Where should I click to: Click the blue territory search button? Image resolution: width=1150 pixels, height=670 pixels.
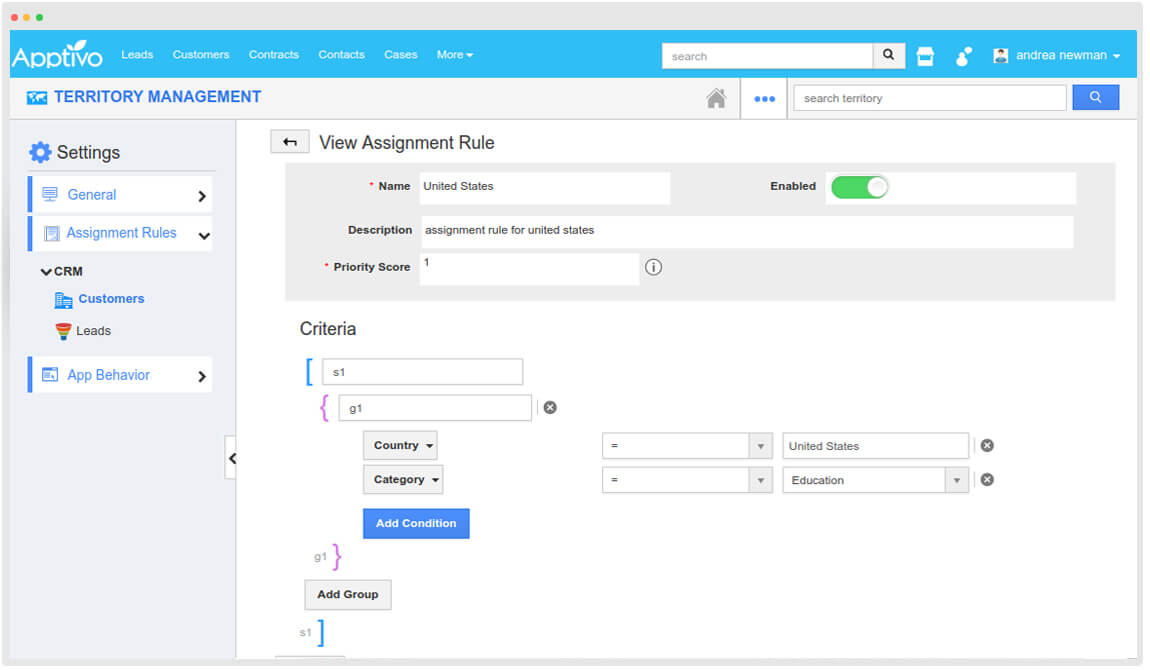(x=1095, y=97)
